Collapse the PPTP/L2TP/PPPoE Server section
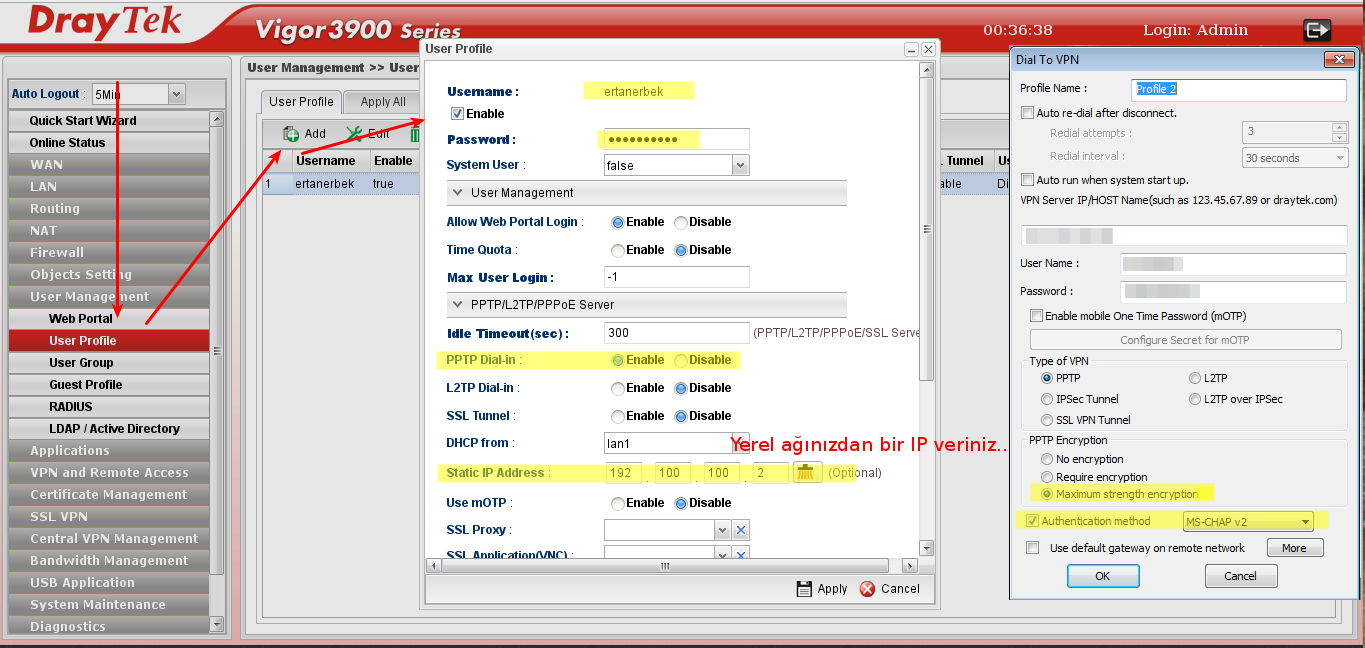Viewport: 1365px width, 648px height. click(x=458, y=304)
